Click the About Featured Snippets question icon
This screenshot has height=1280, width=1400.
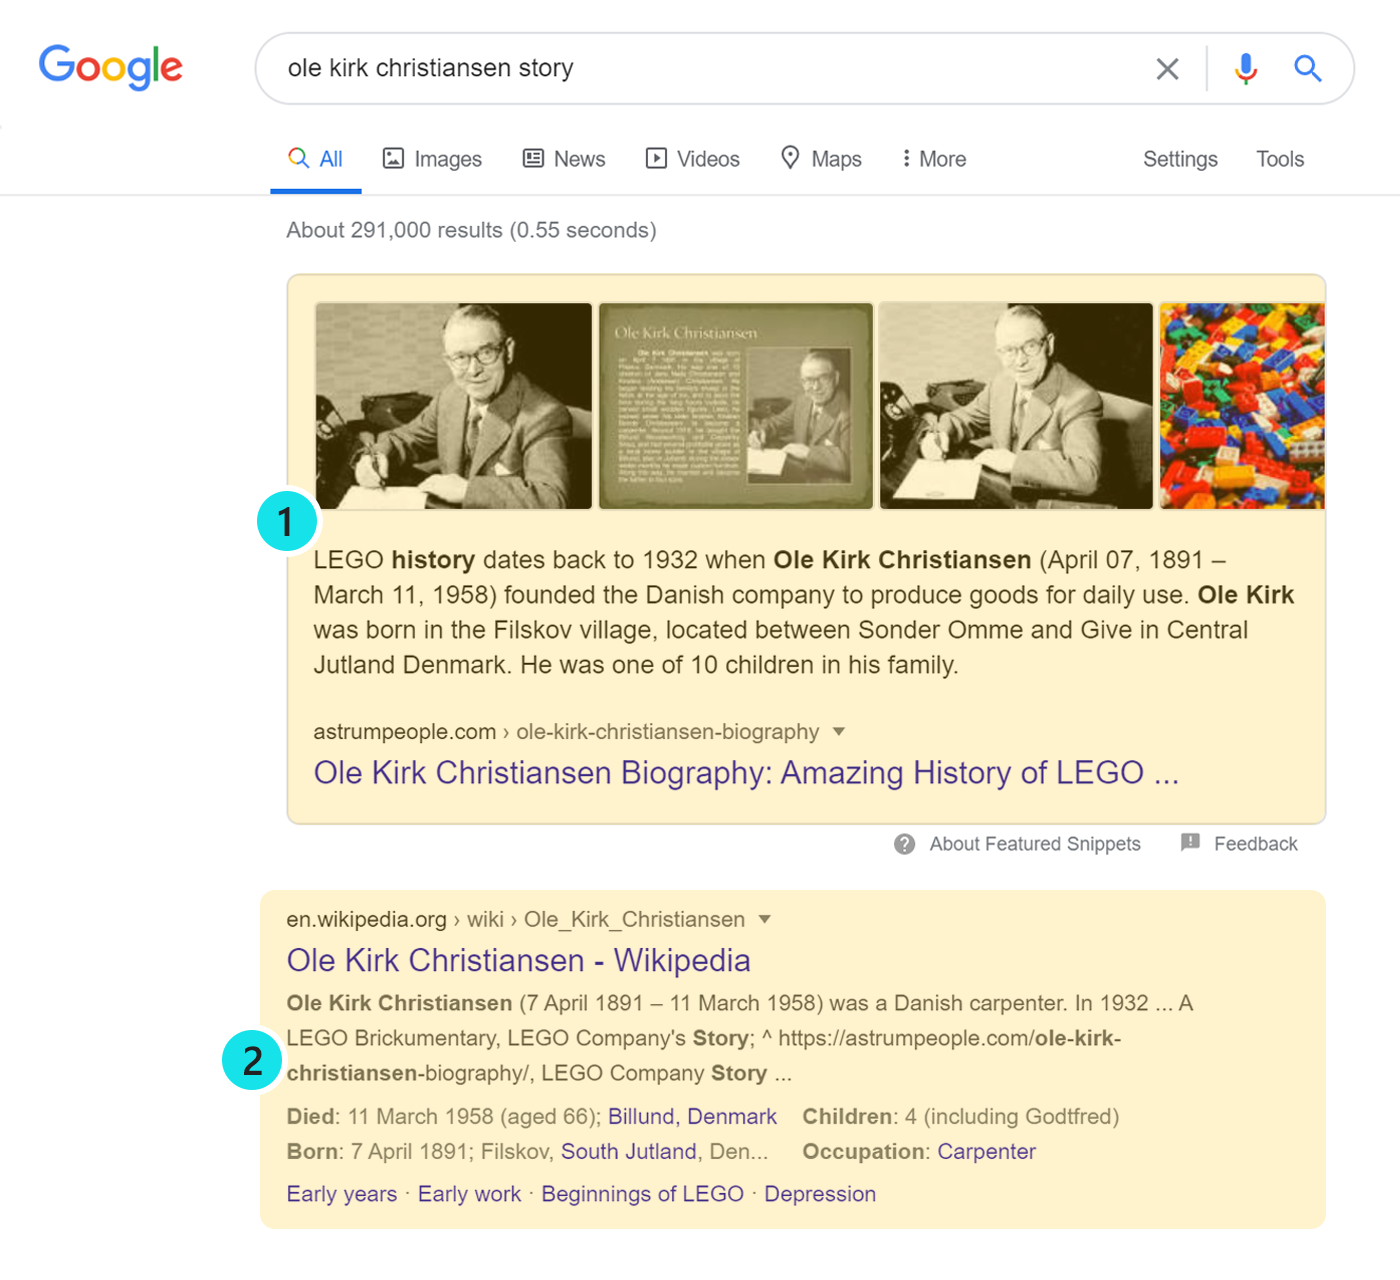(905, 844)
